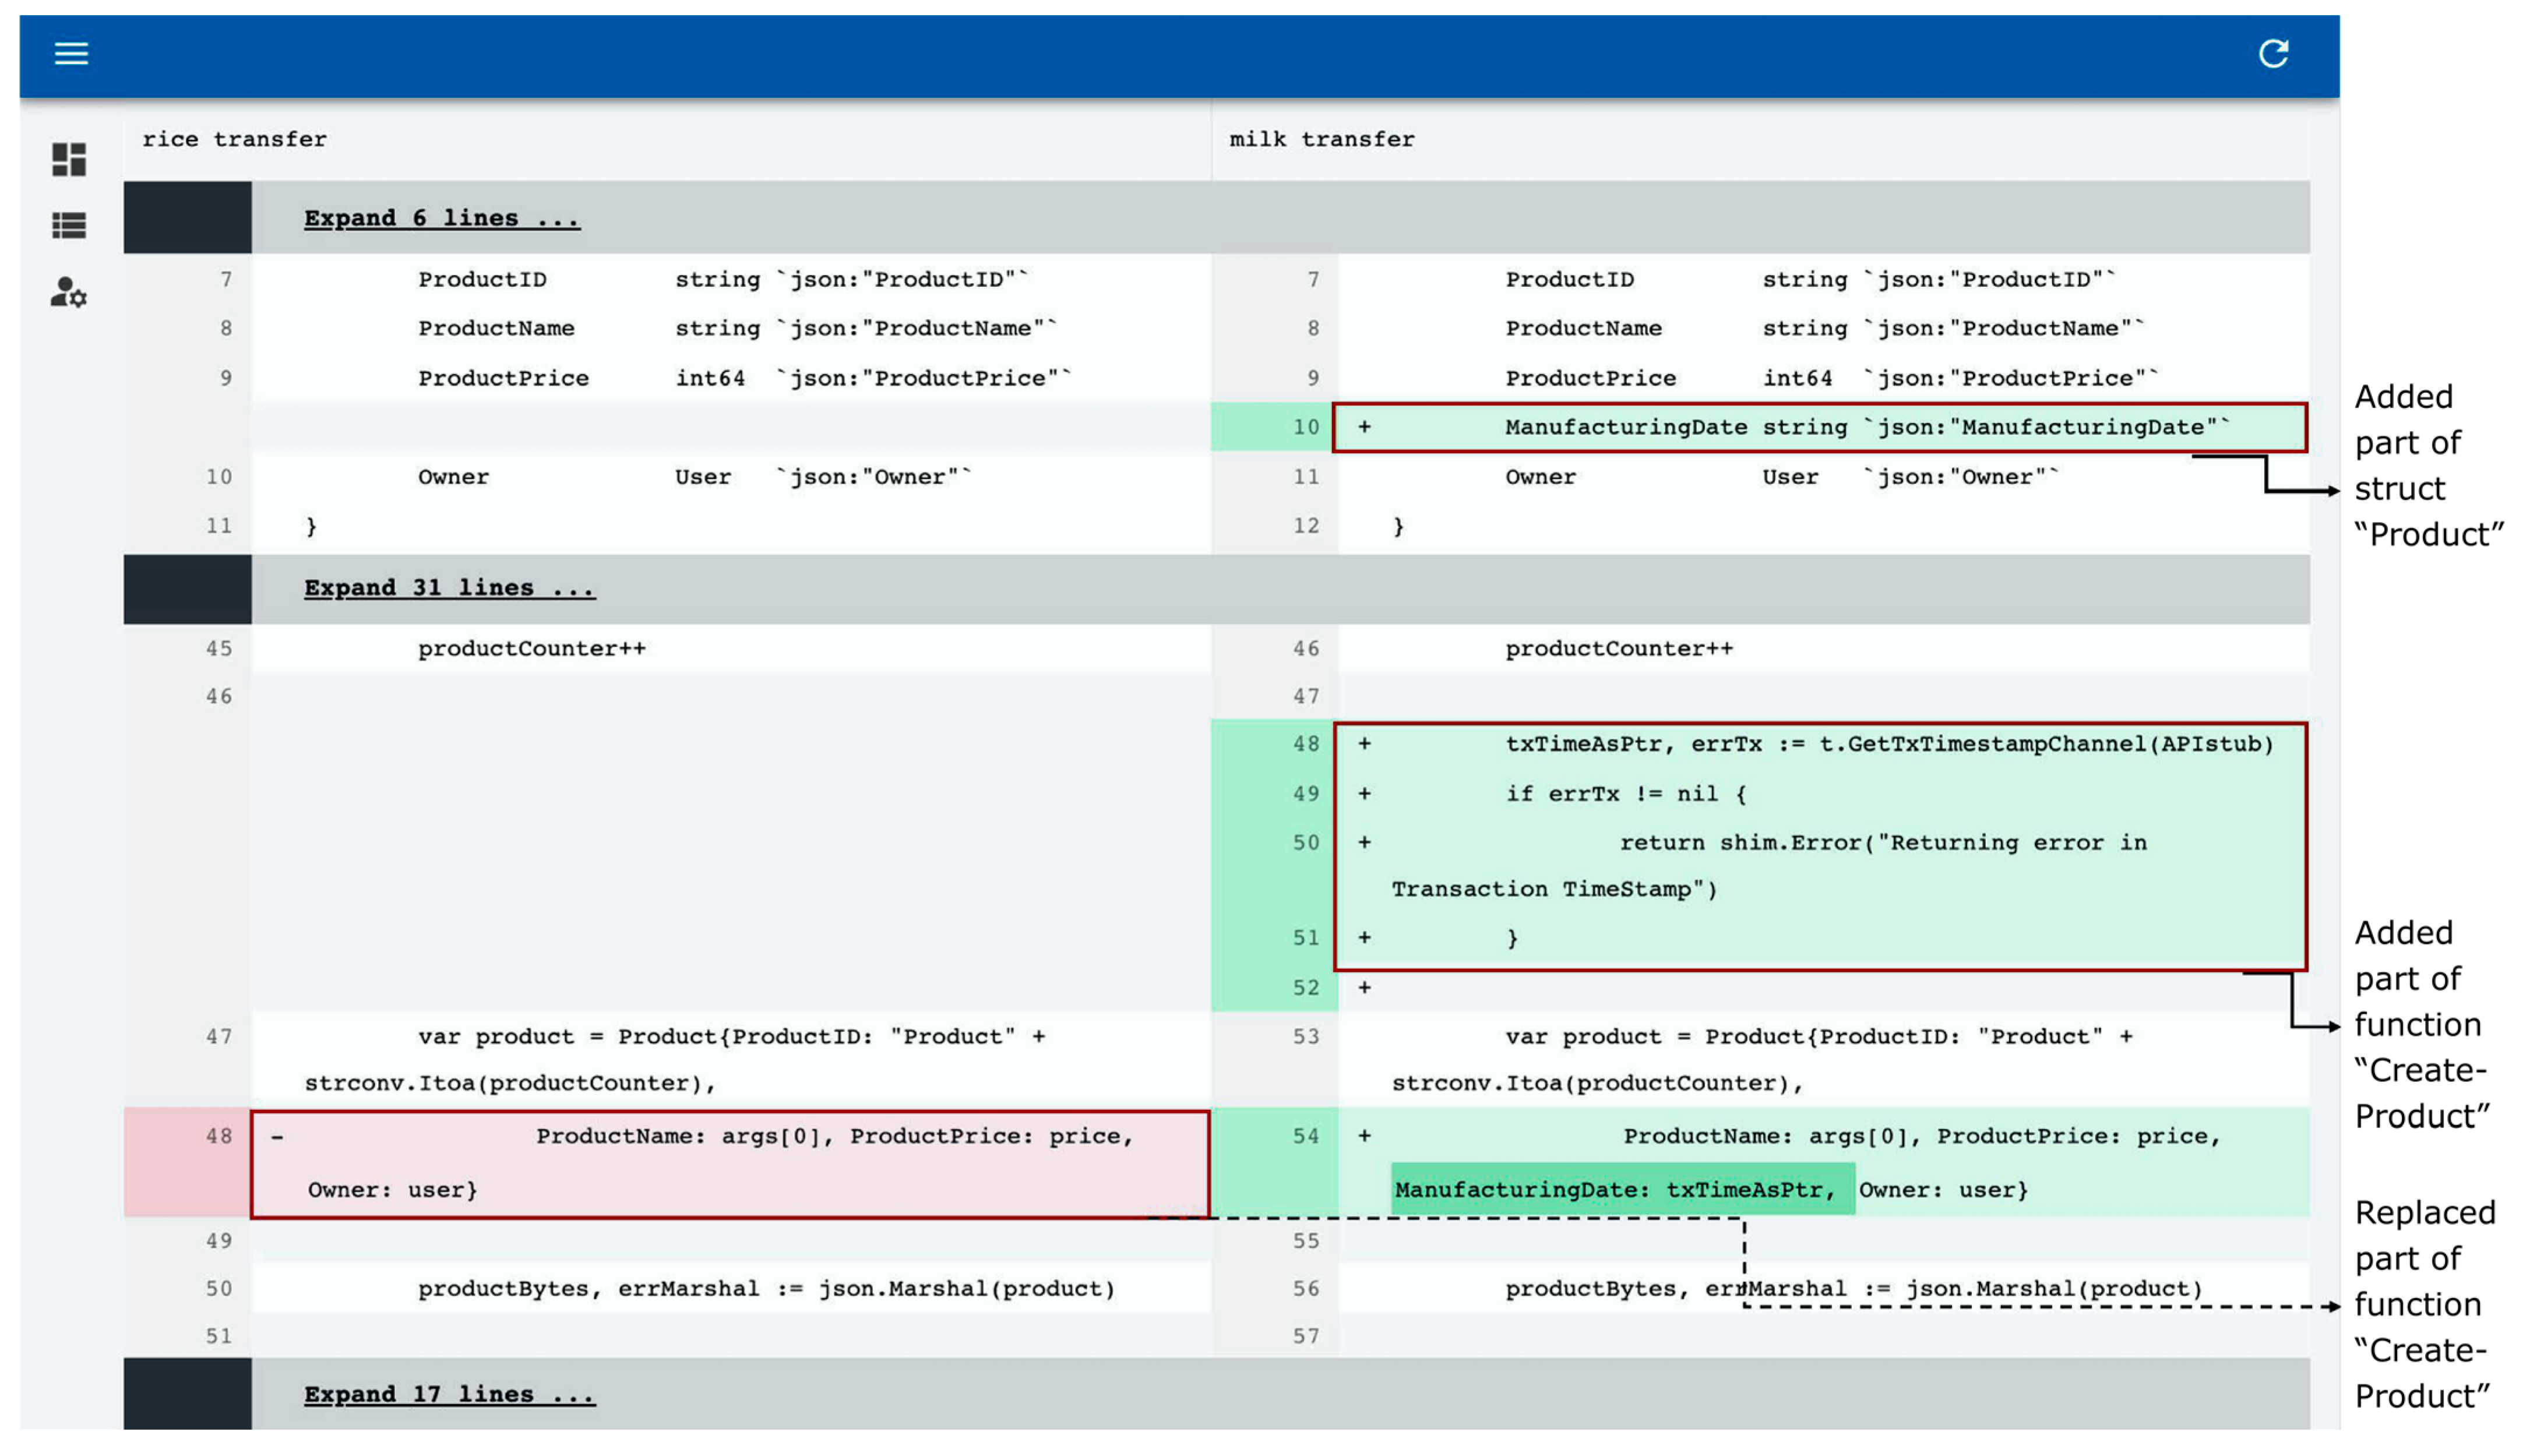Open the dashboard grid icon
The width and height of the screenshot is (2530, 1456).
[69, 159]
